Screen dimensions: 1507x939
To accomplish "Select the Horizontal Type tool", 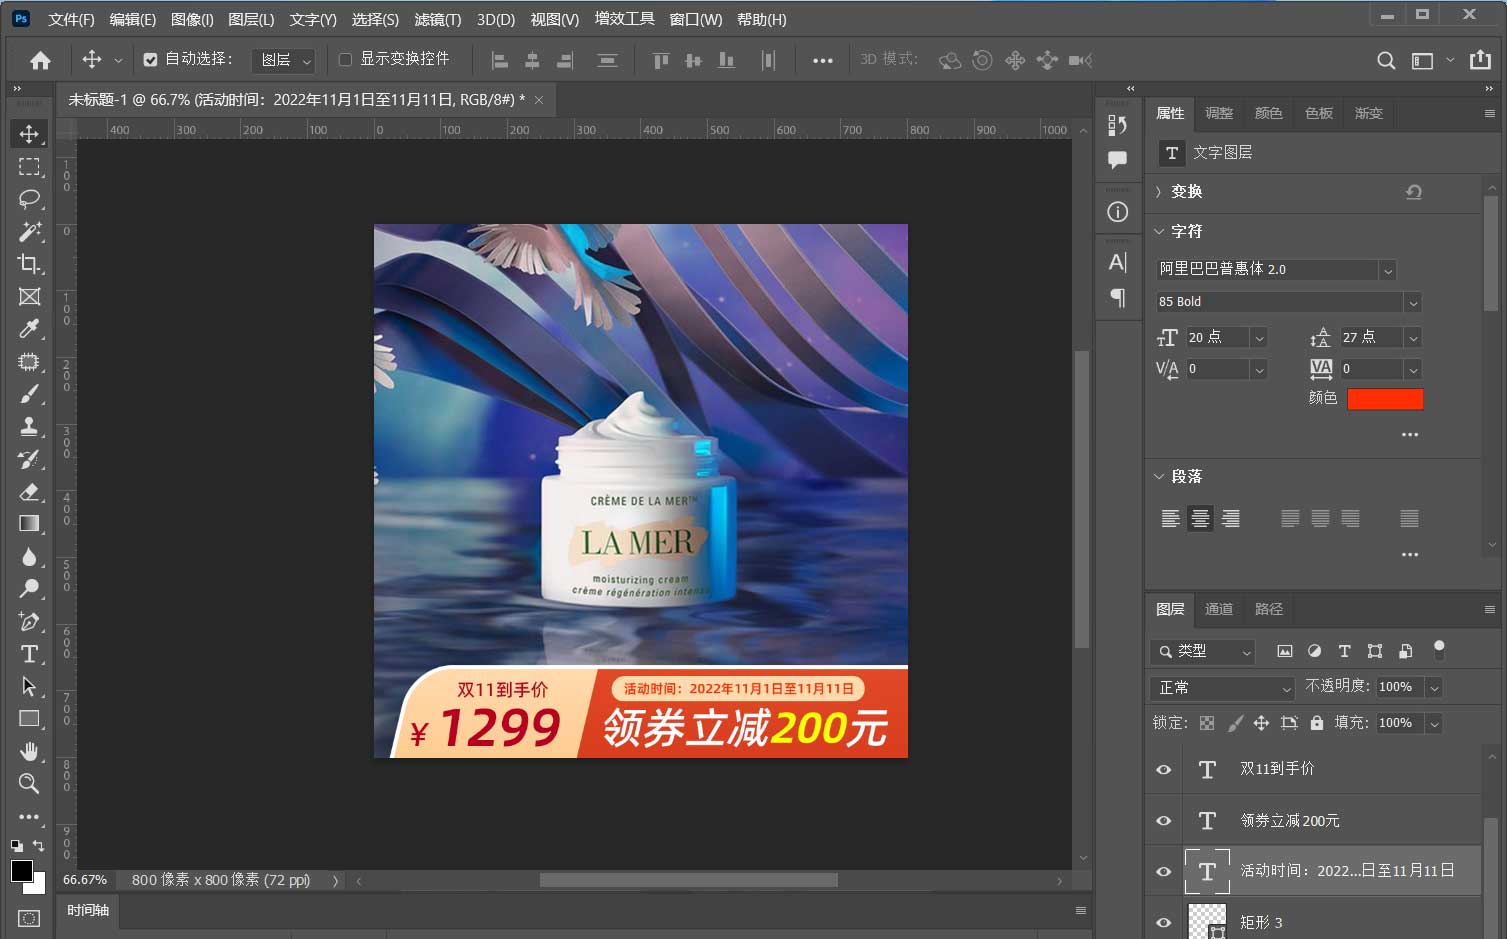I will click(28, 654).
